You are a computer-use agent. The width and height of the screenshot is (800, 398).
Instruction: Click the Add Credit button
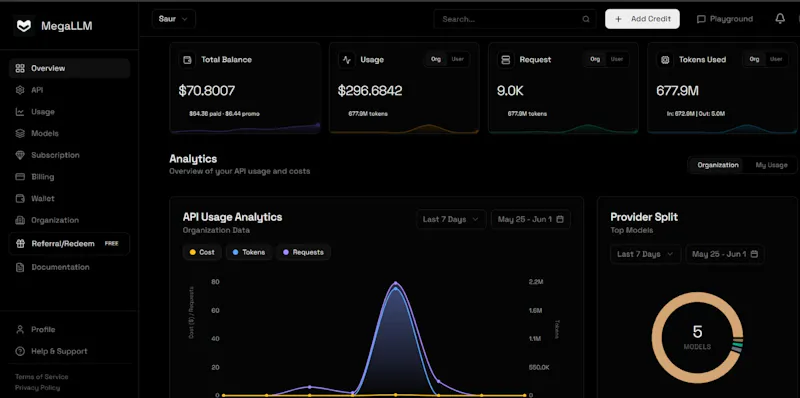tap(642, 19)
